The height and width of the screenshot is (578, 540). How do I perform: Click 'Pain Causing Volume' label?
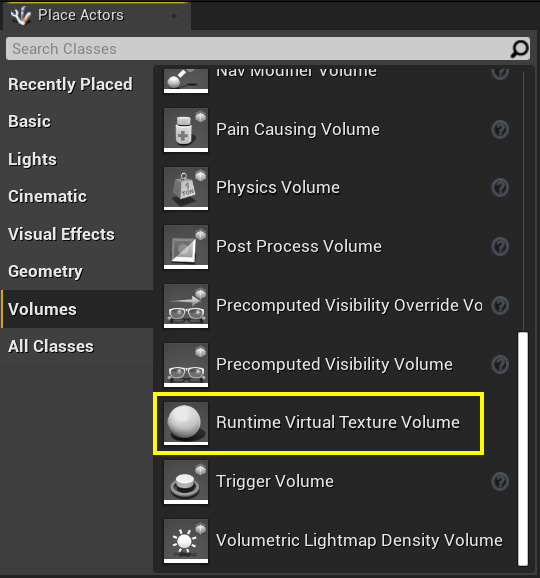pyautogui.click(x=298, y=129)
